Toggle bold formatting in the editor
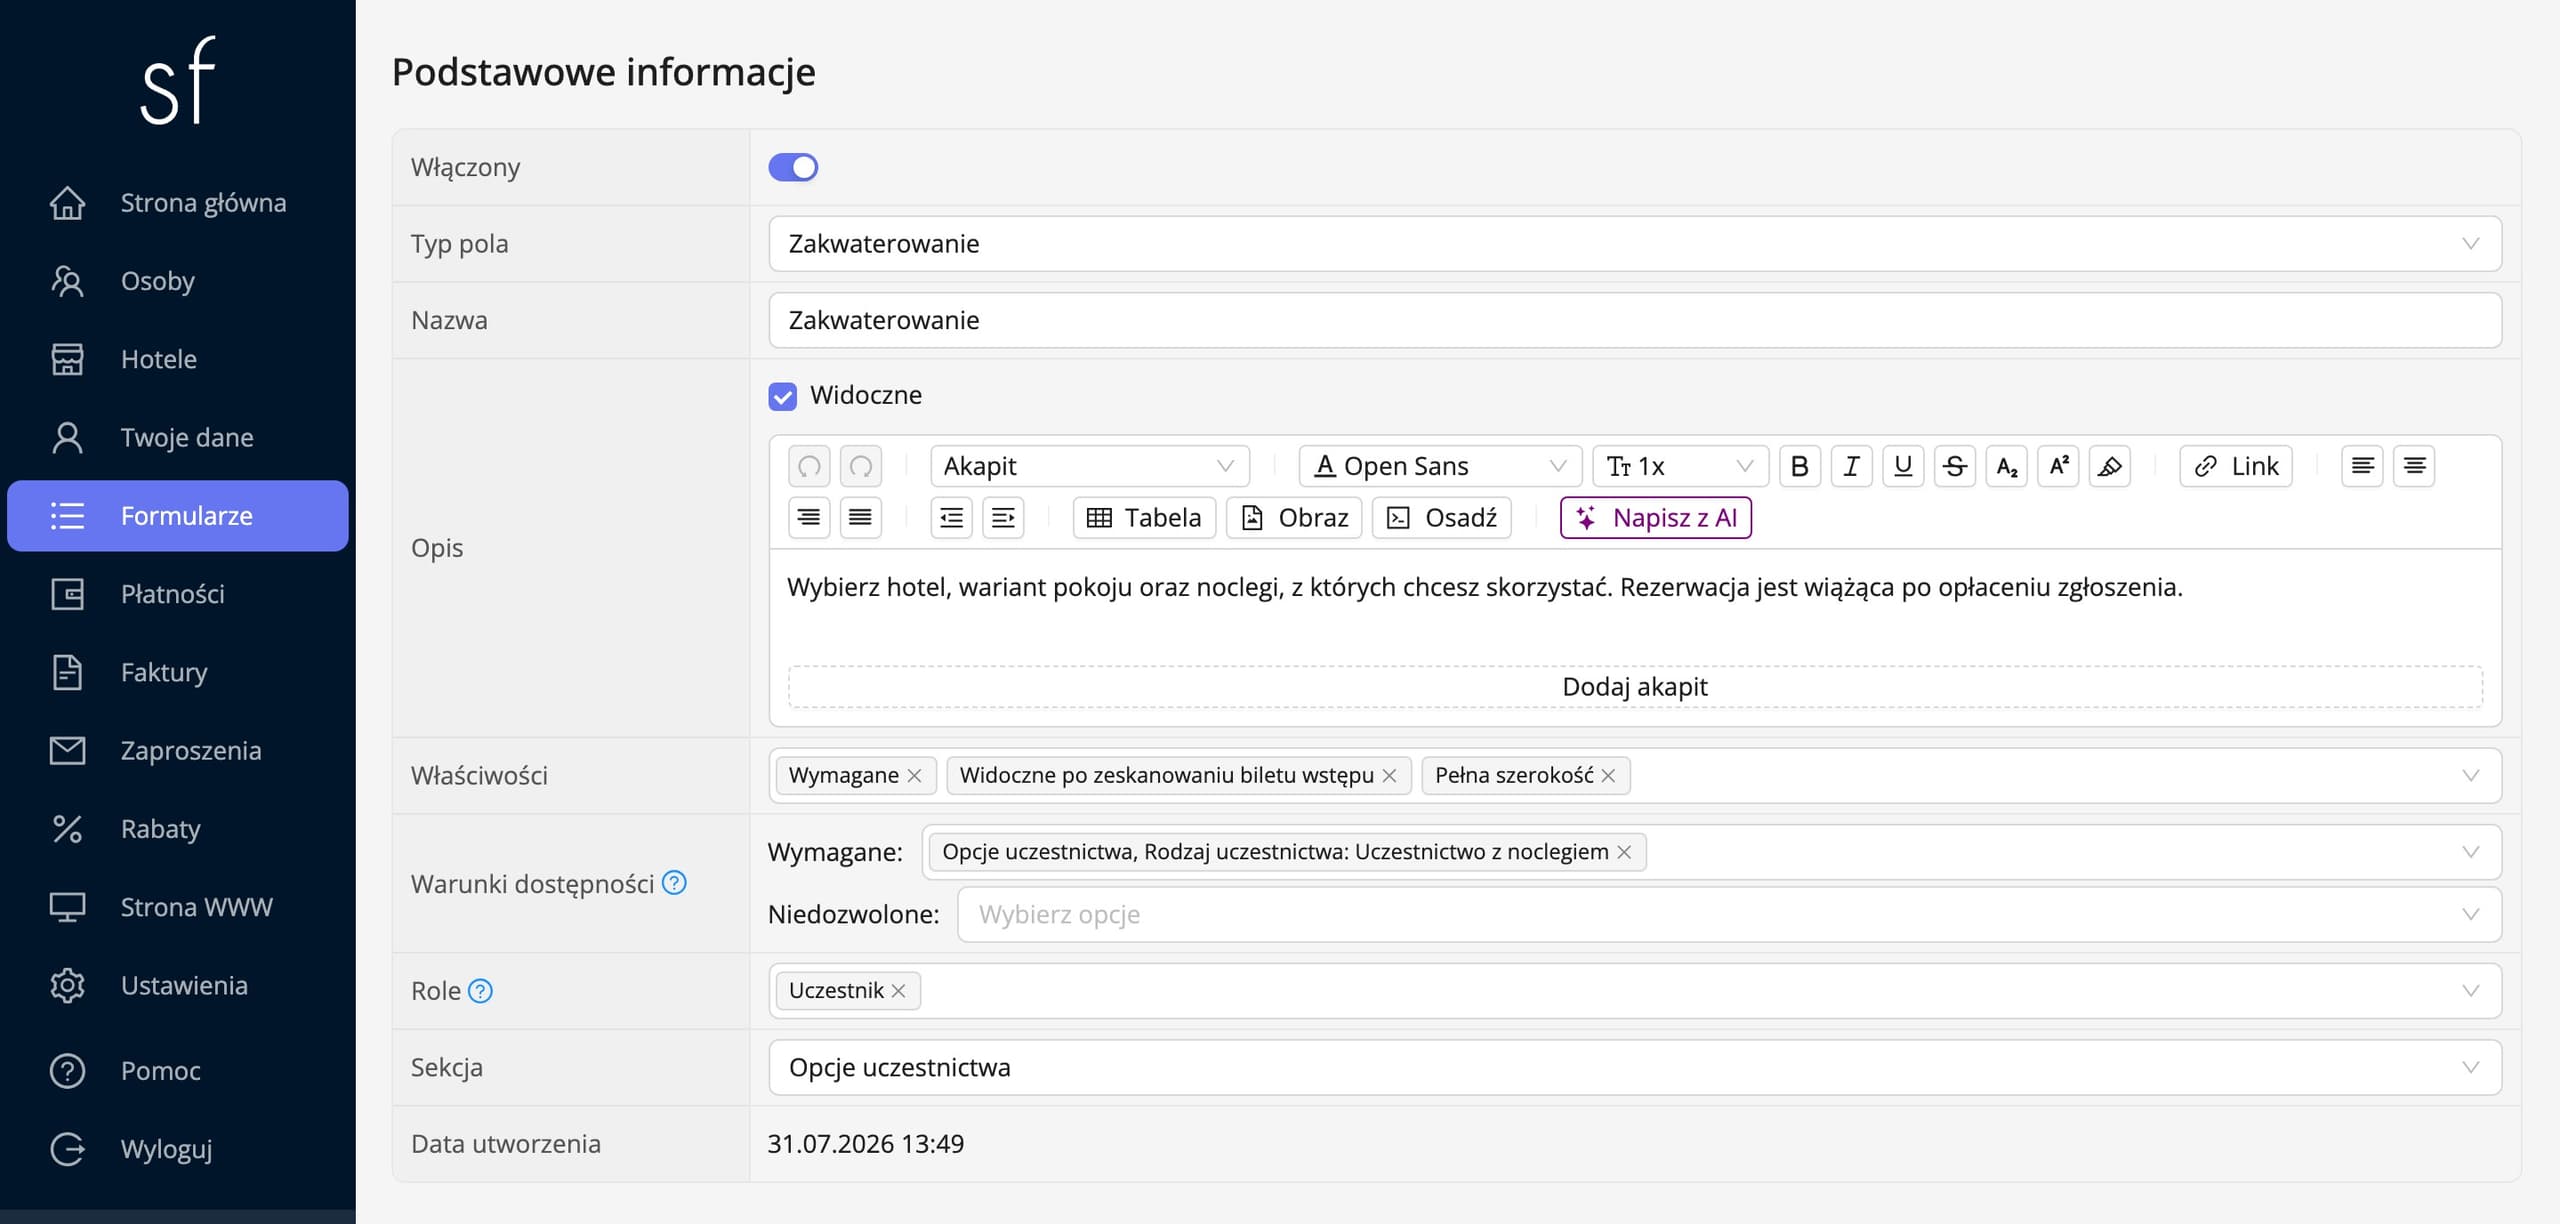This screenshot has width=2560, height=1224. pos(1799,466)
